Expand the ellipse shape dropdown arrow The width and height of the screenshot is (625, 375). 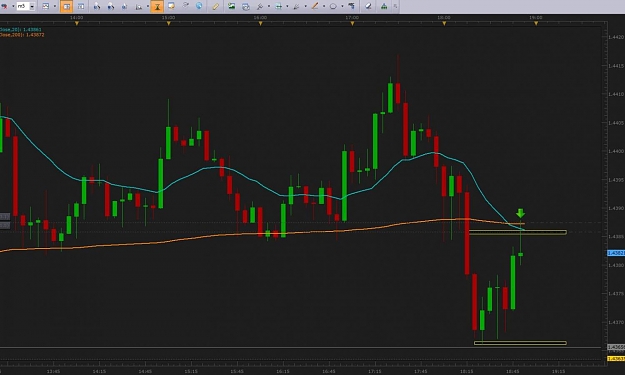tap(342, 6)
